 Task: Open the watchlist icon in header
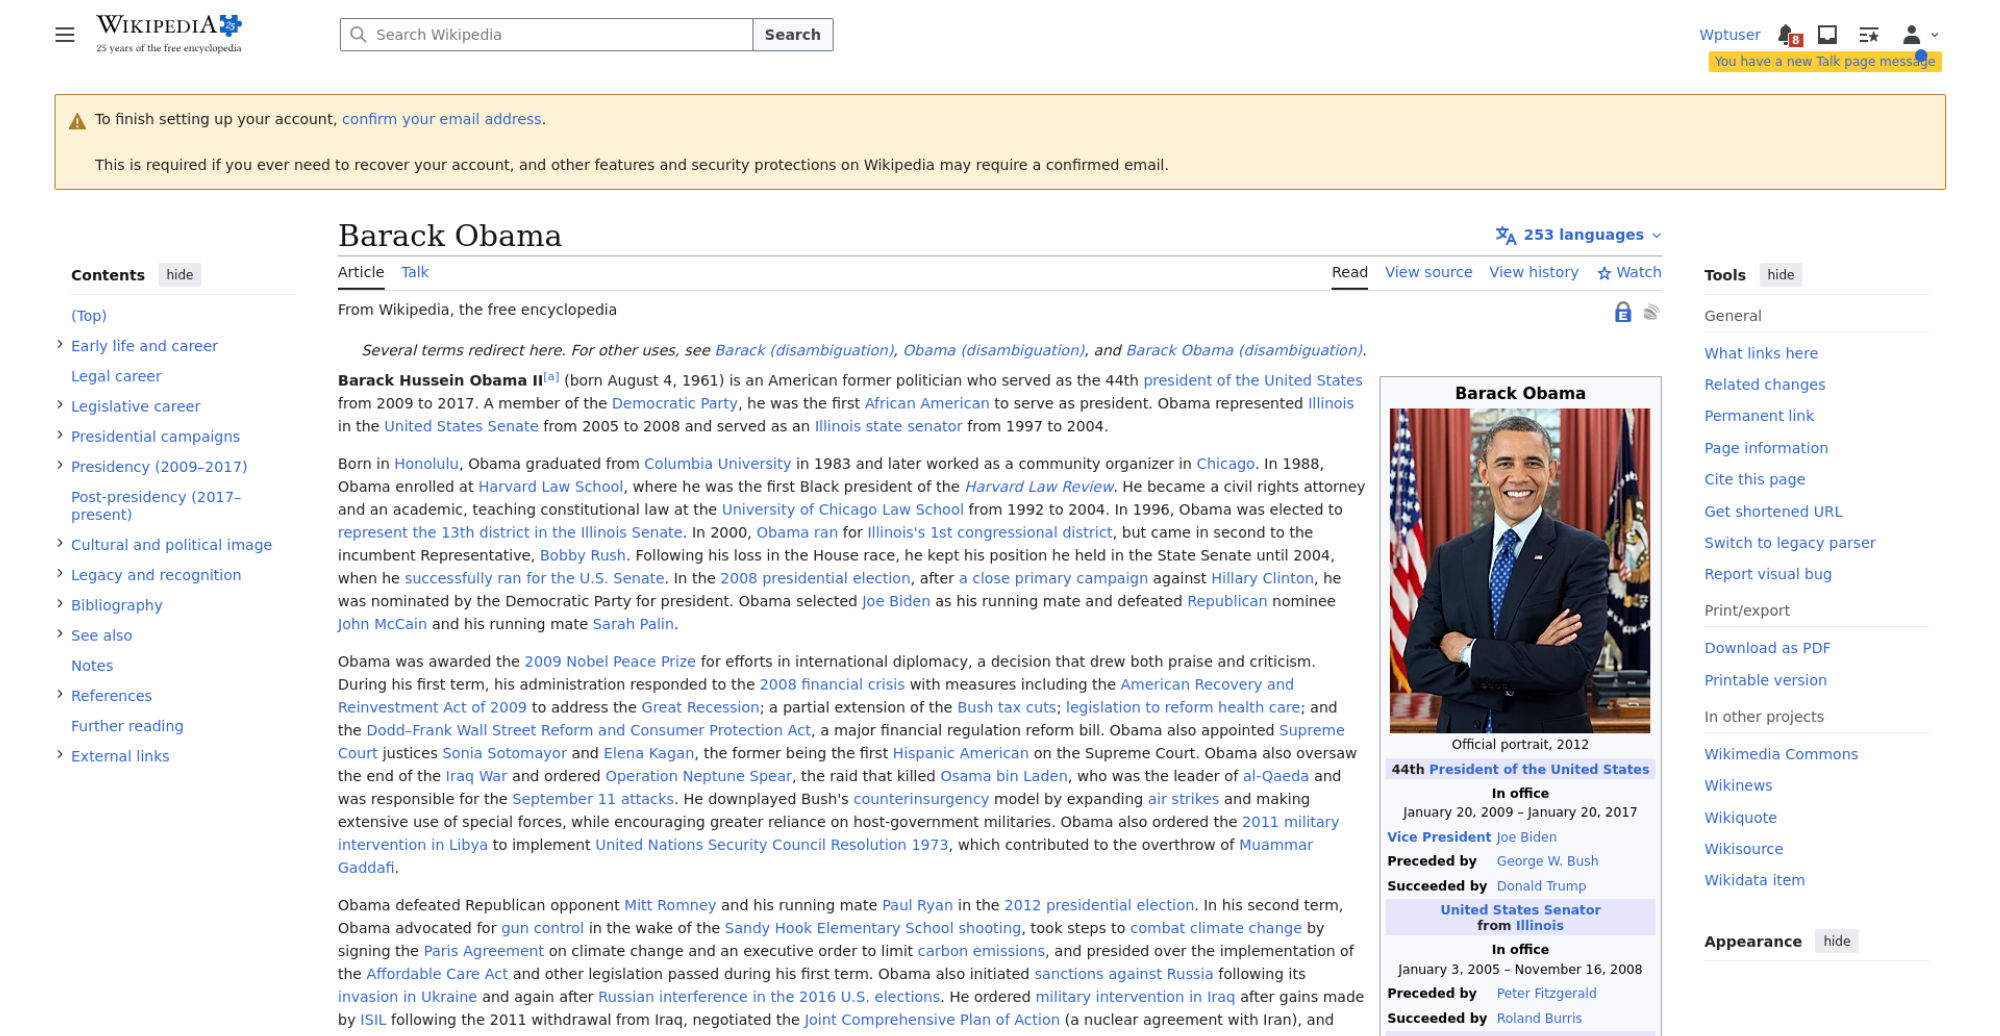pyautogui.click(x=1868, y=35)
